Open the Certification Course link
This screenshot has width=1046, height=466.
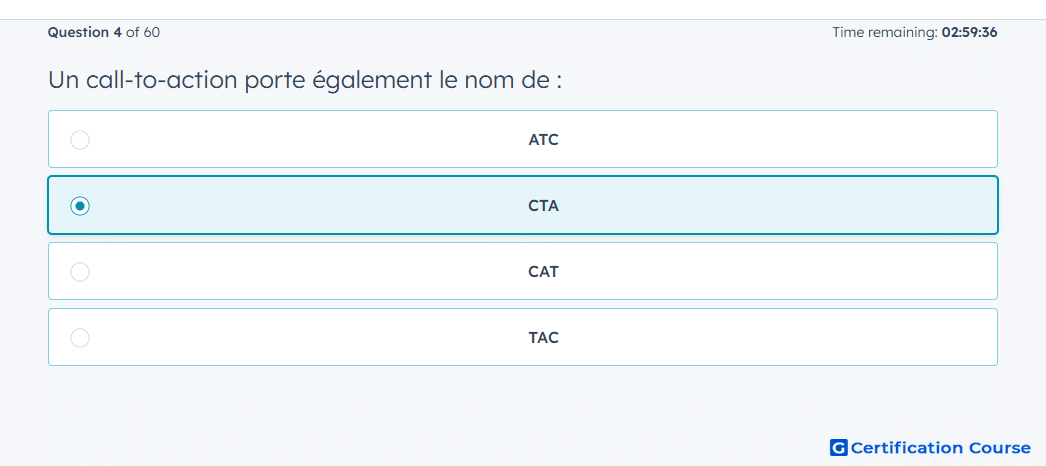pos(941,447)
